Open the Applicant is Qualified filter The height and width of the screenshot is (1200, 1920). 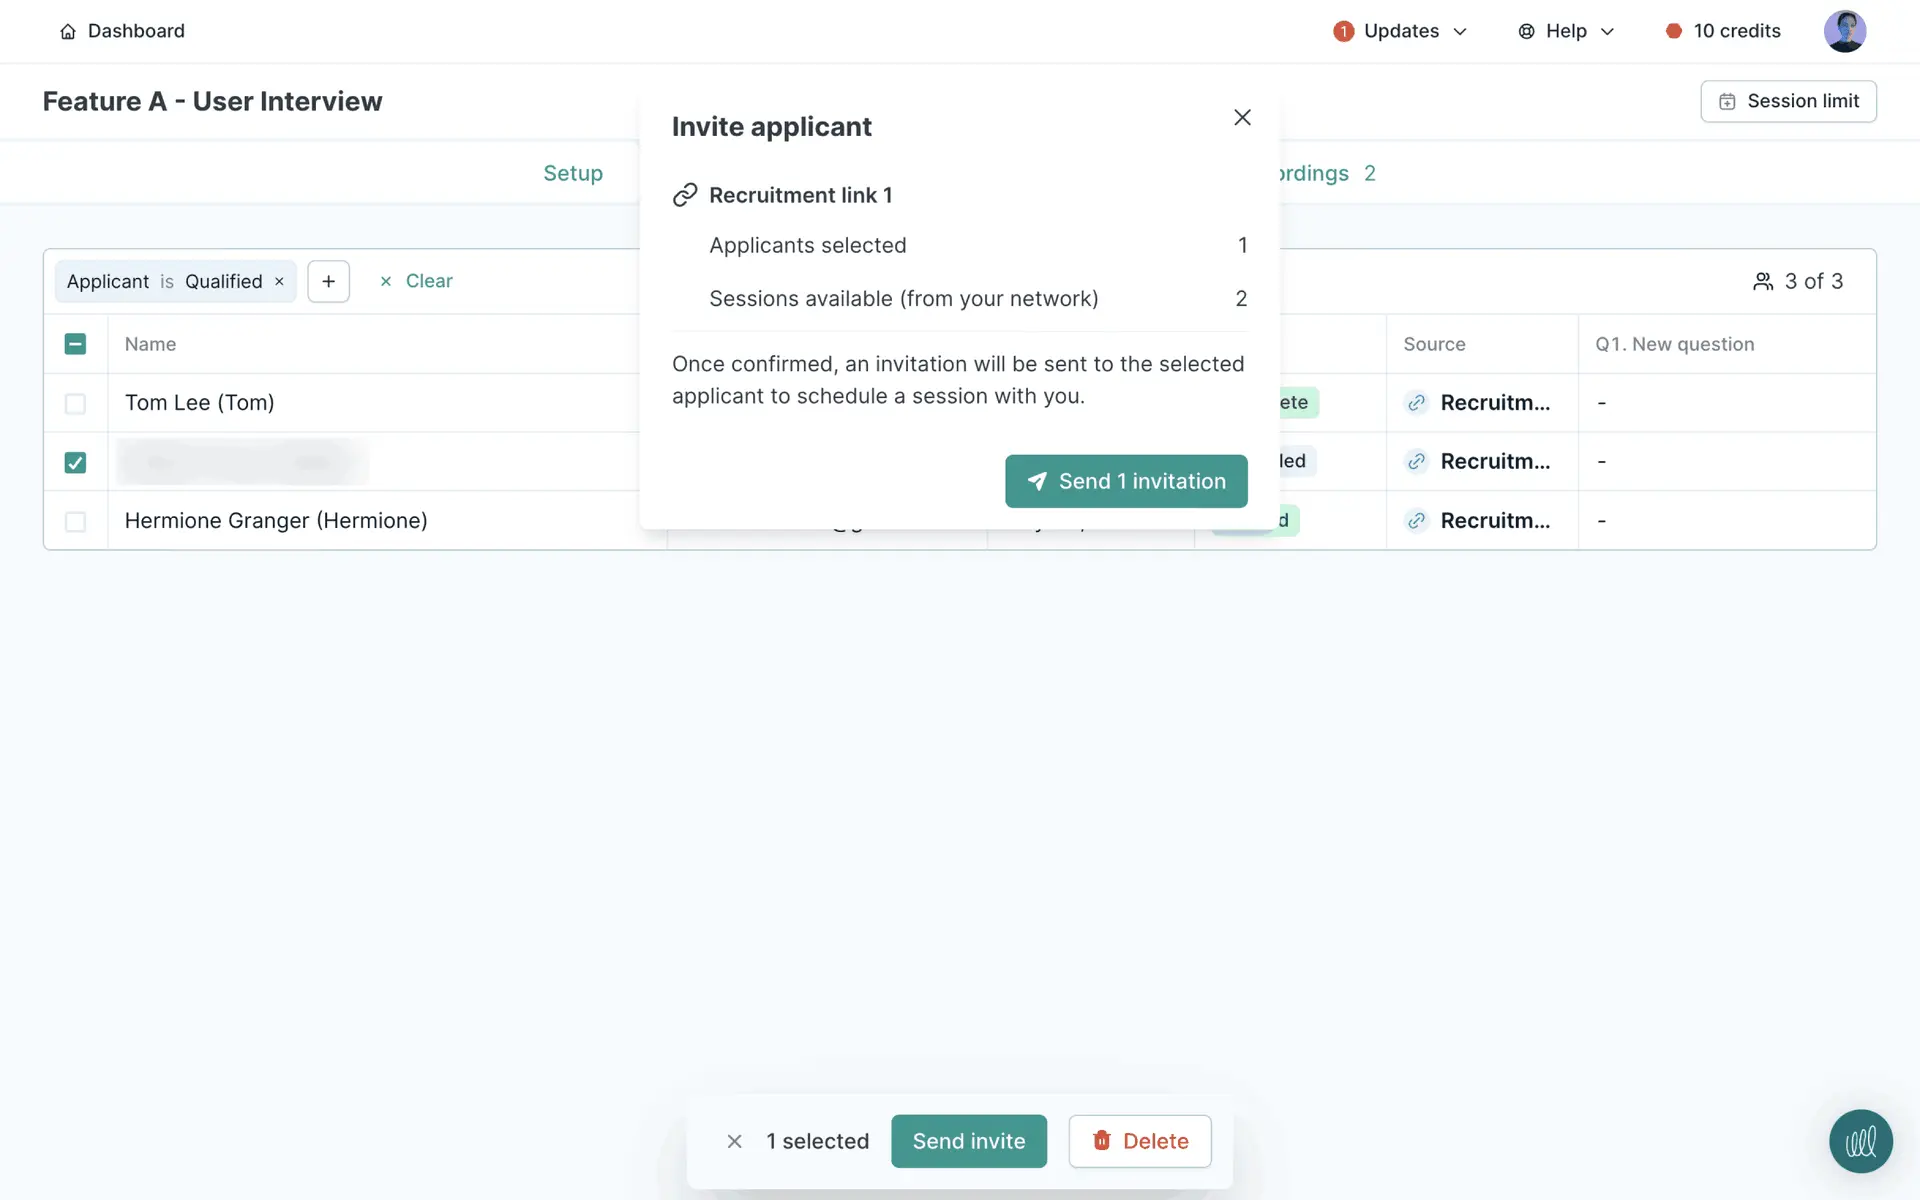tap(164, 282)
